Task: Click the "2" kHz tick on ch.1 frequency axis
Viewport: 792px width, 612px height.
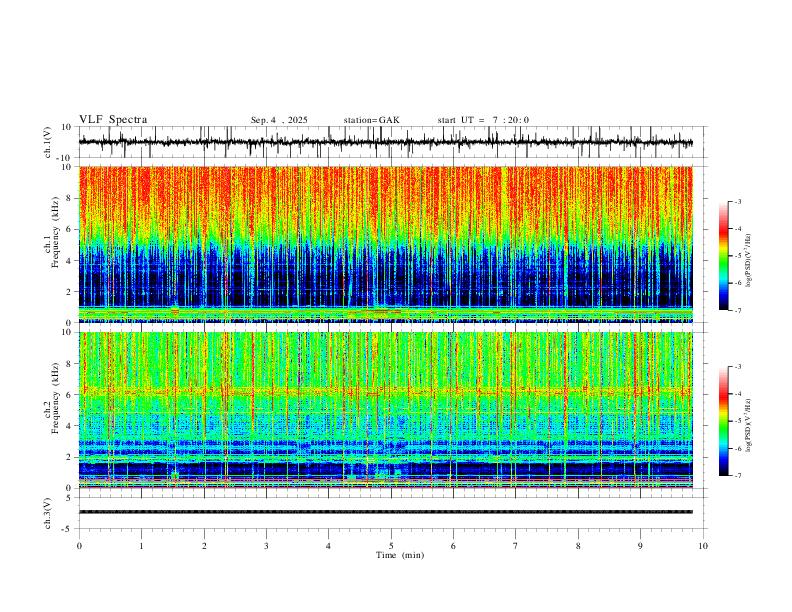Action: point(70,291)
